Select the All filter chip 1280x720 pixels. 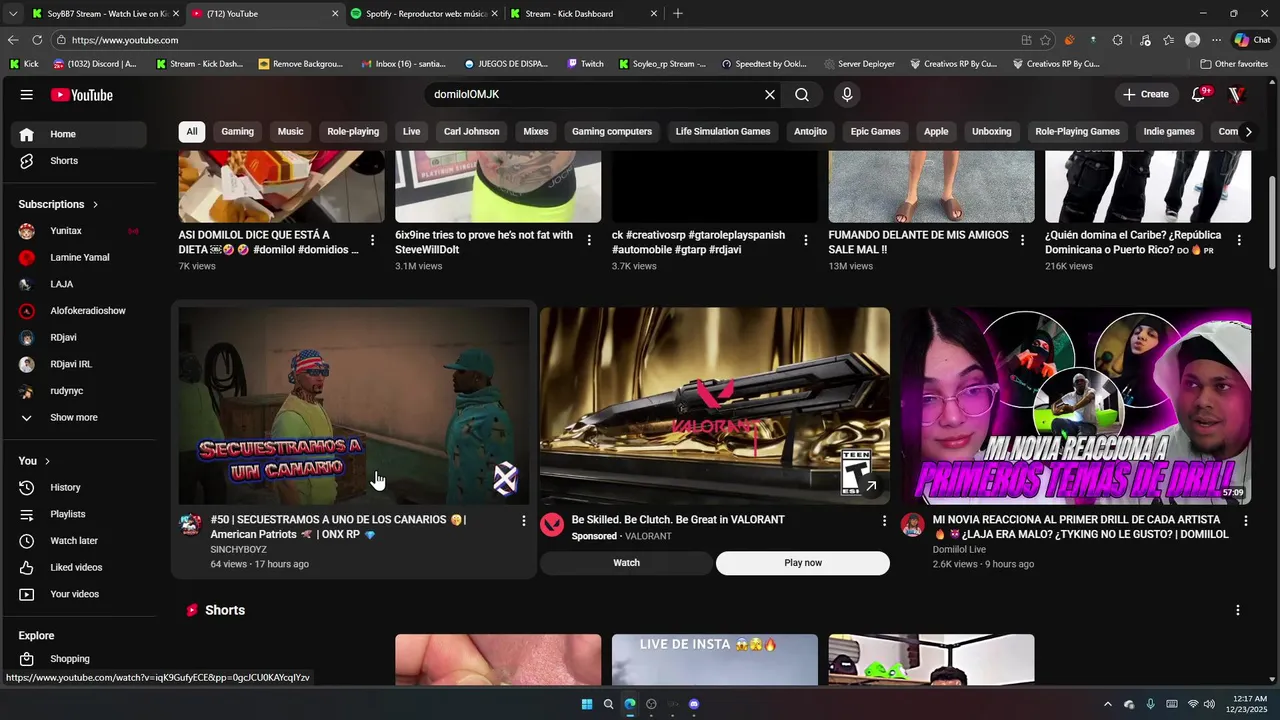[x=192, y=132]
